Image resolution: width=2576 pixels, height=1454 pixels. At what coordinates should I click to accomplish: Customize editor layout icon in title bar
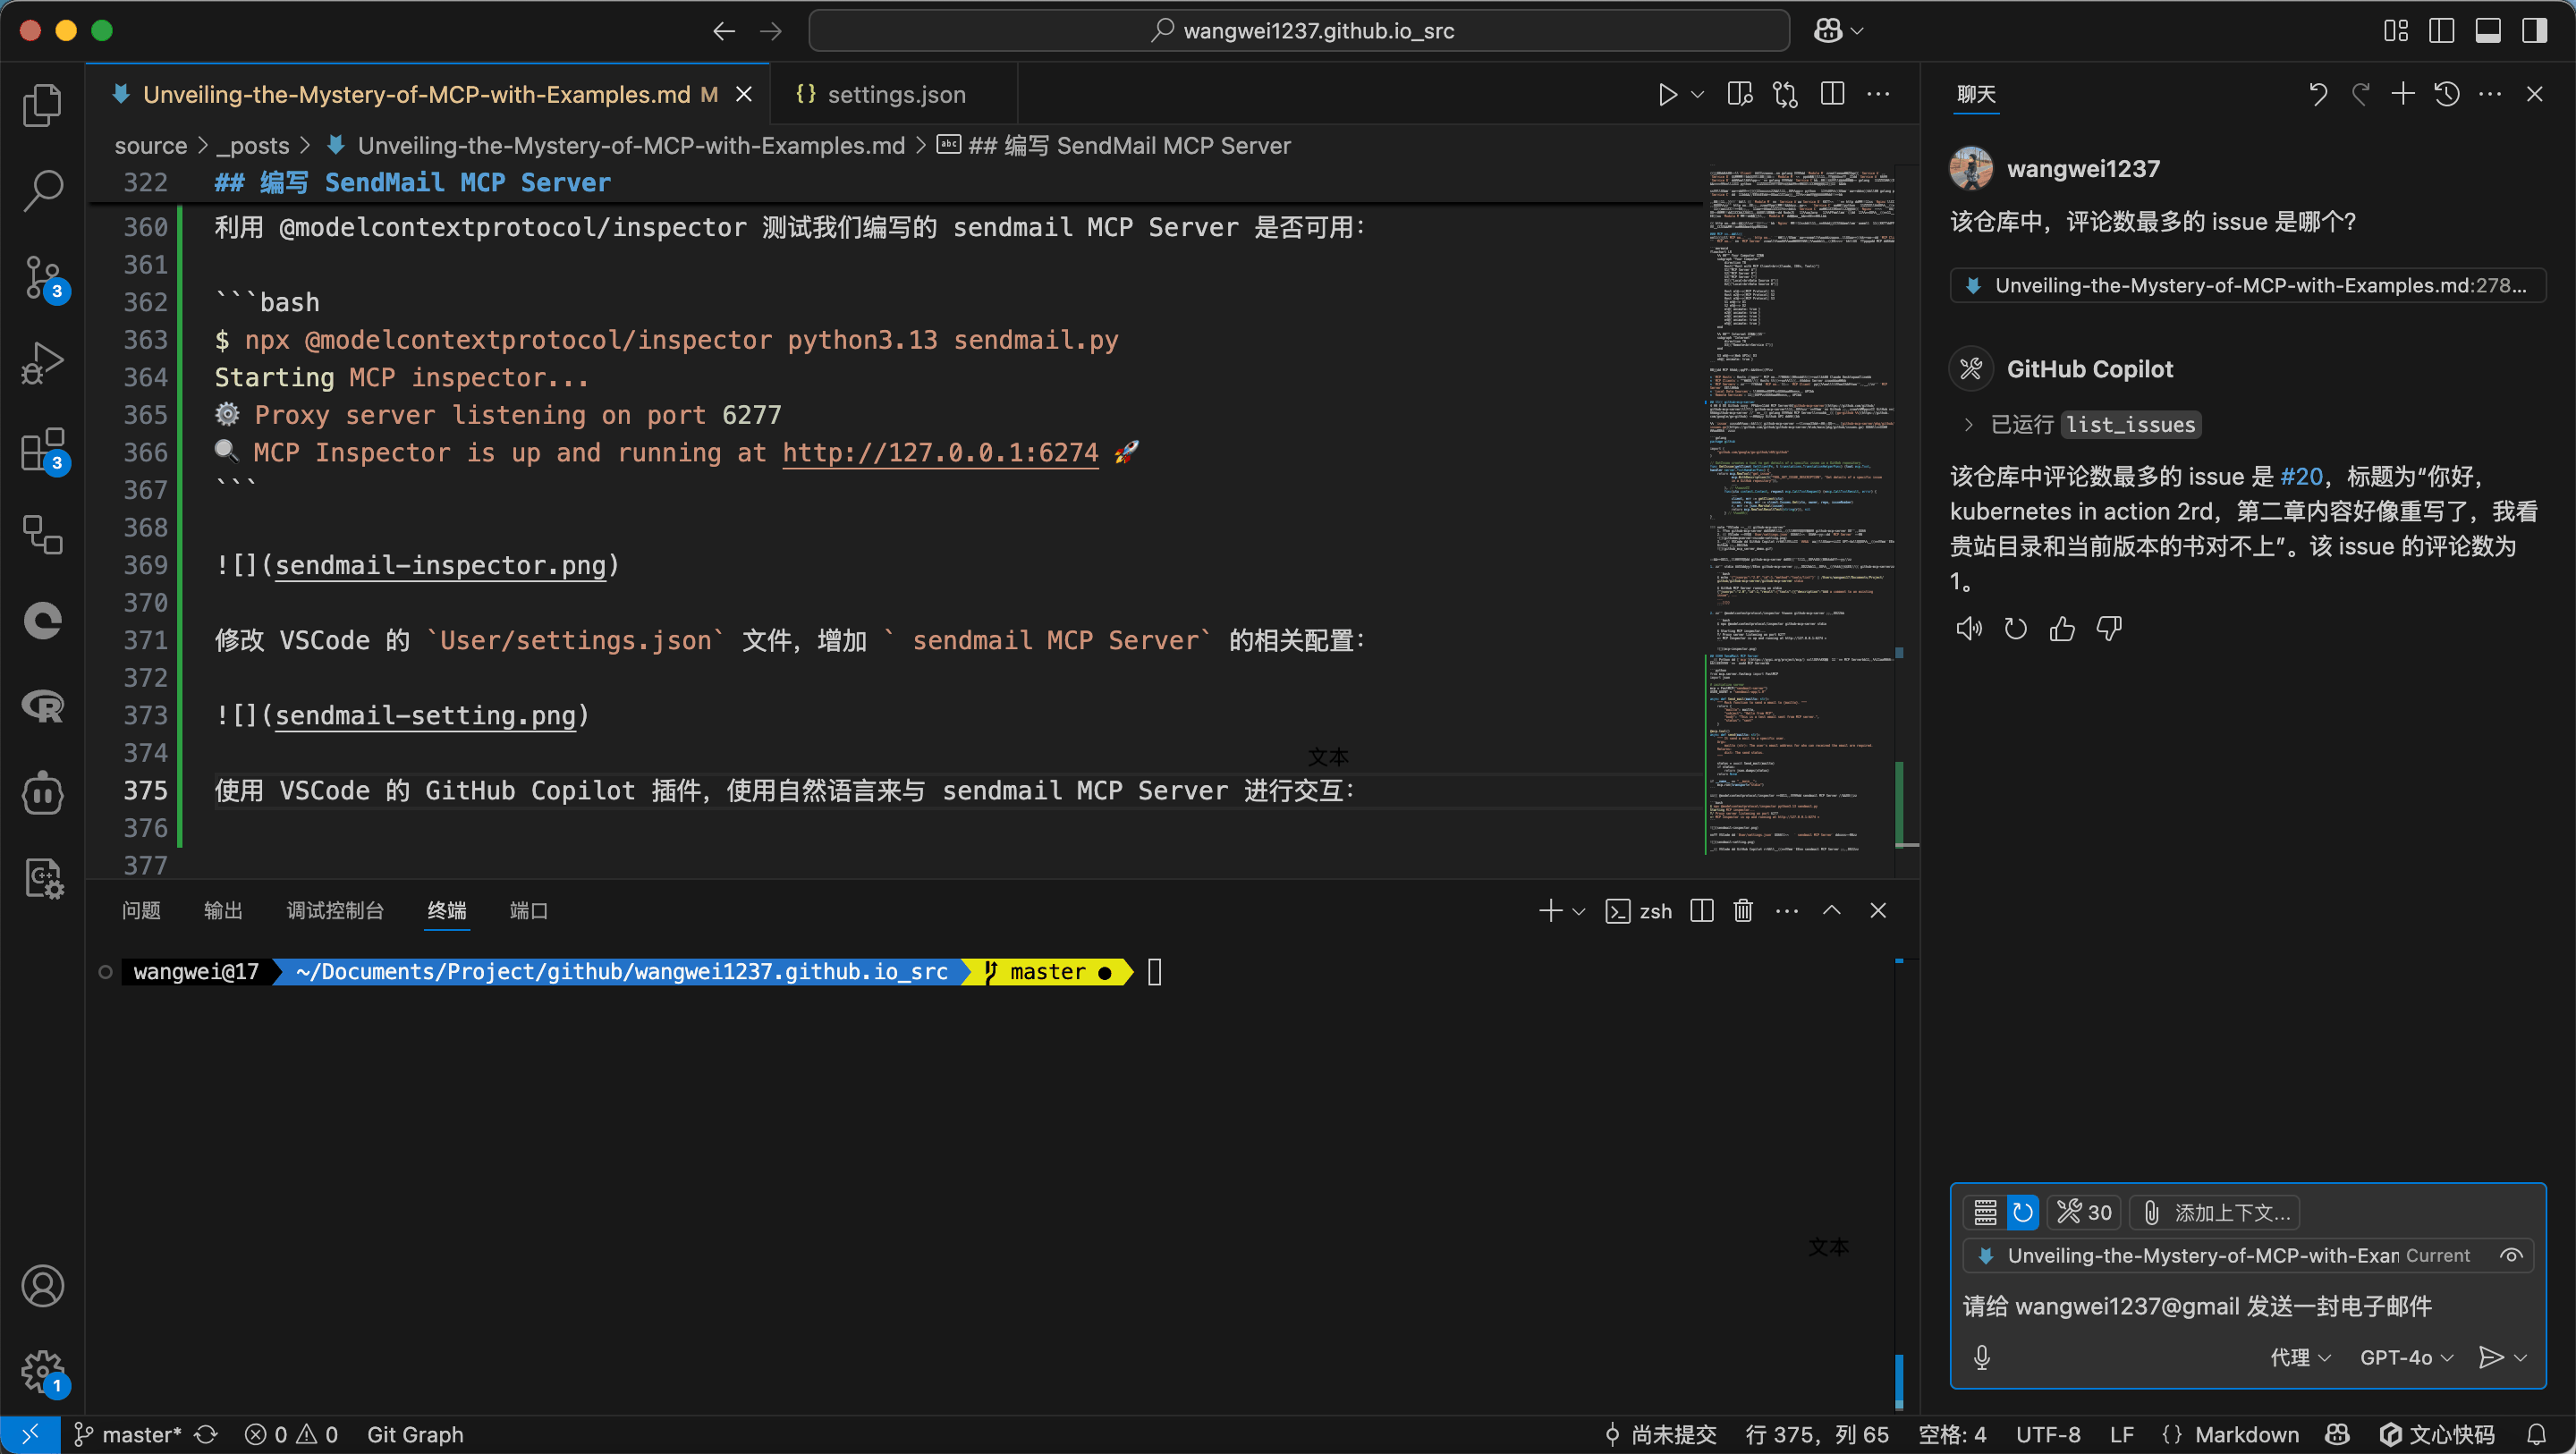(x=2396, y=31)
